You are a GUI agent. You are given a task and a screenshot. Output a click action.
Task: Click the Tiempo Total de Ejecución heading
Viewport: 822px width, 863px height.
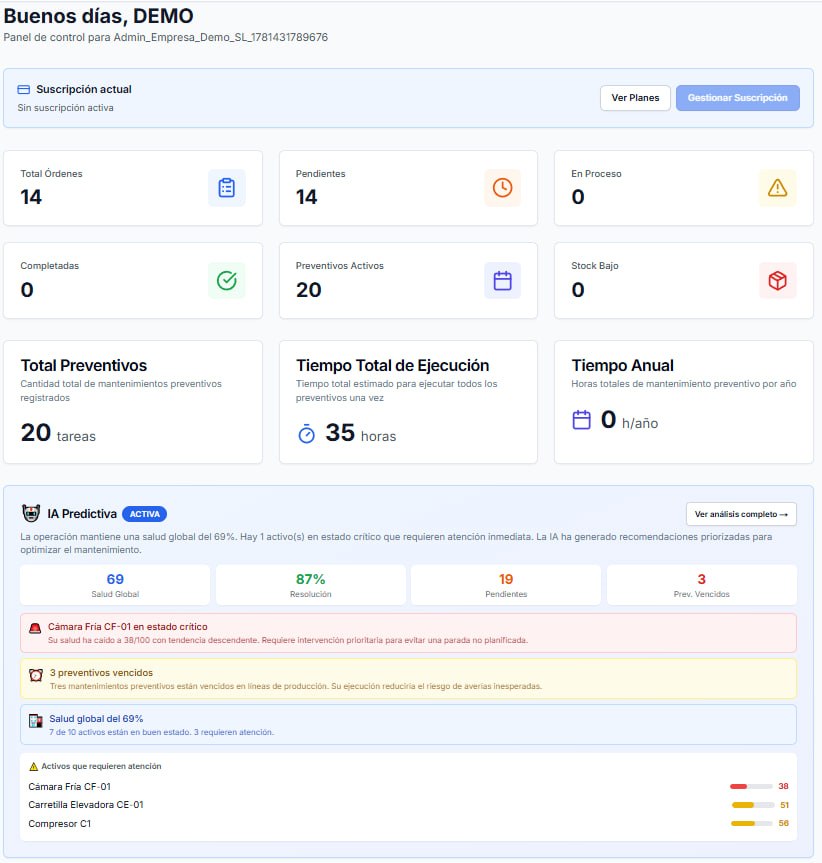pyautogui.click(x=392, y=365)
